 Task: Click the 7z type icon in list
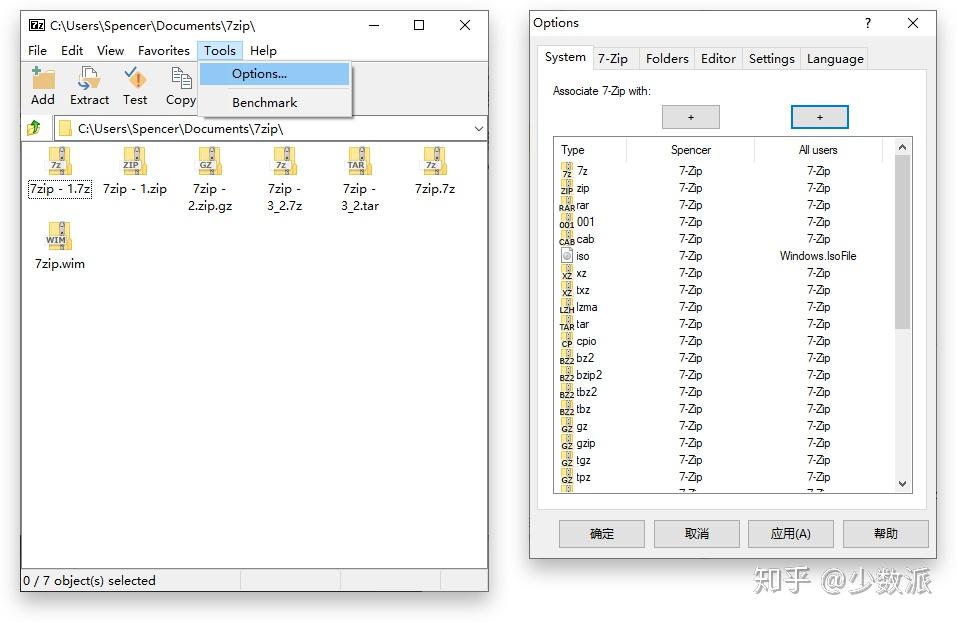(x=567, y=170)
